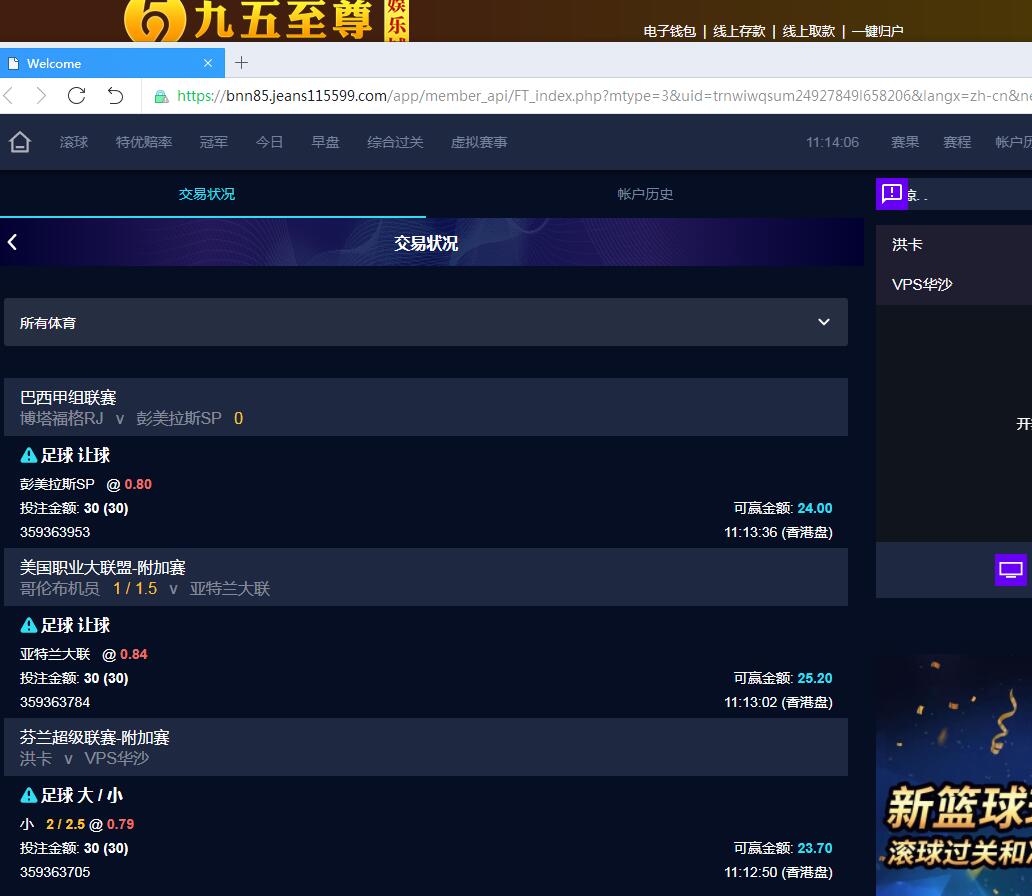Open the 早盘 menu

[x=326, y=142]
